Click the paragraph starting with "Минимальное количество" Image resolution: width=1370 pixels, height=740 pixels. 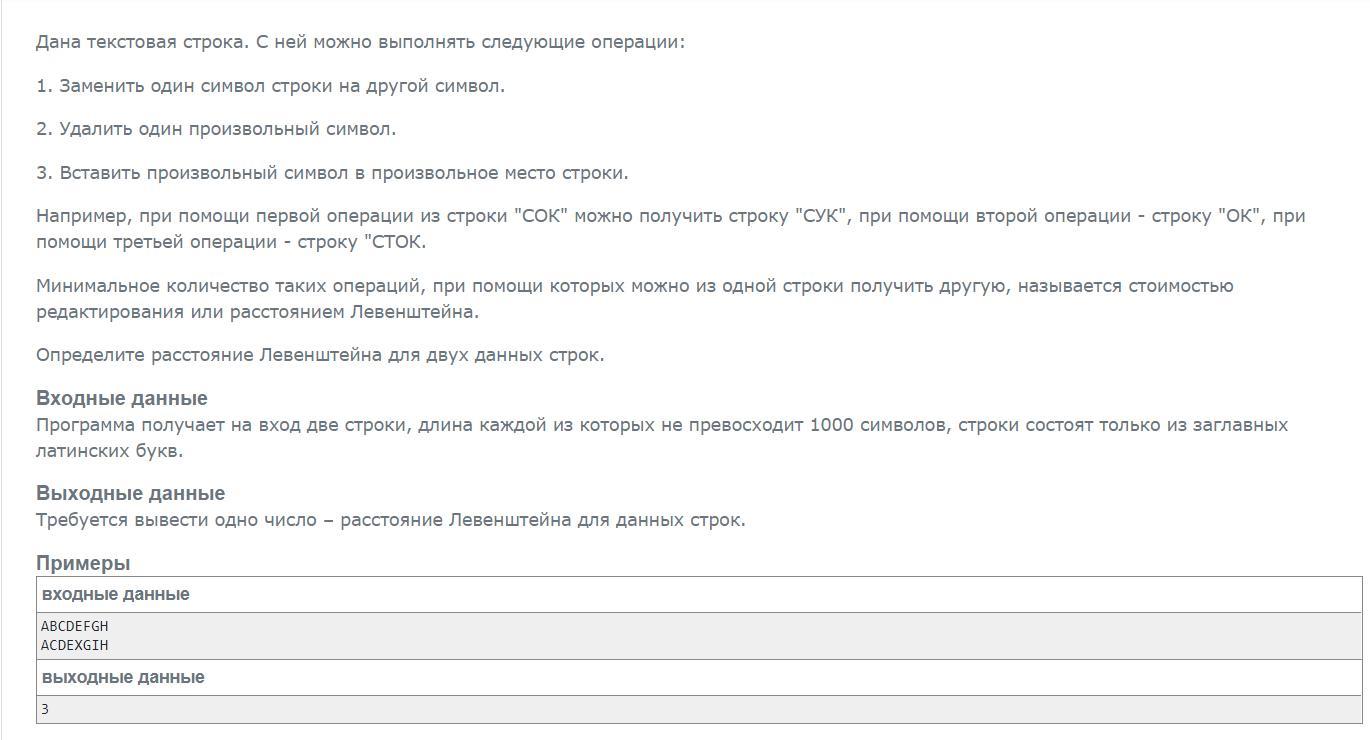tap(634, 286)
